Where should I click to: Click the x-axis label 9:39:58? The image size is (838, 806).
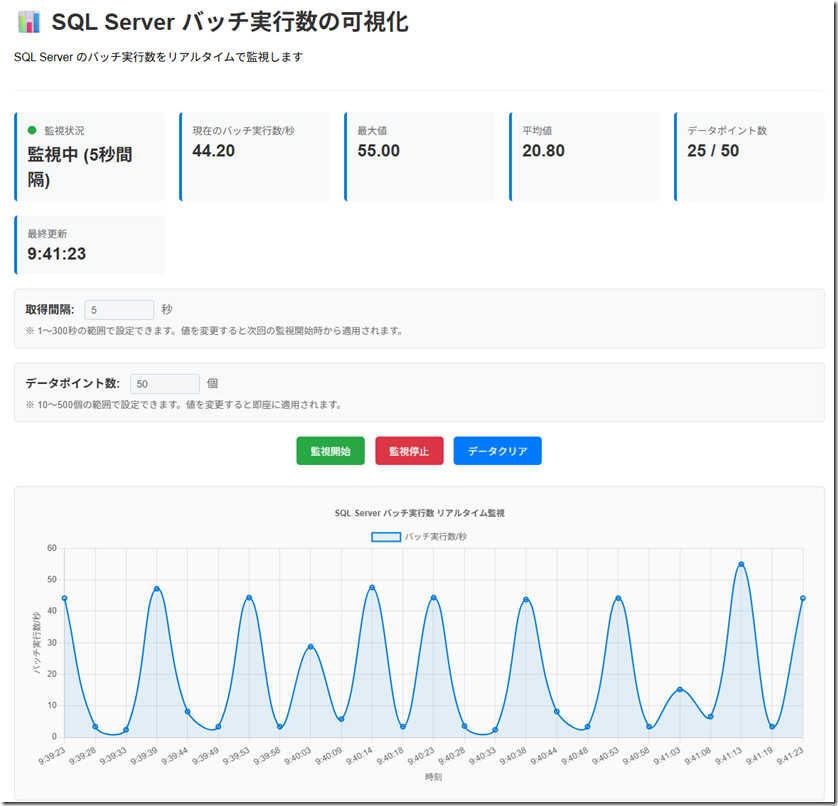[267, 755]
